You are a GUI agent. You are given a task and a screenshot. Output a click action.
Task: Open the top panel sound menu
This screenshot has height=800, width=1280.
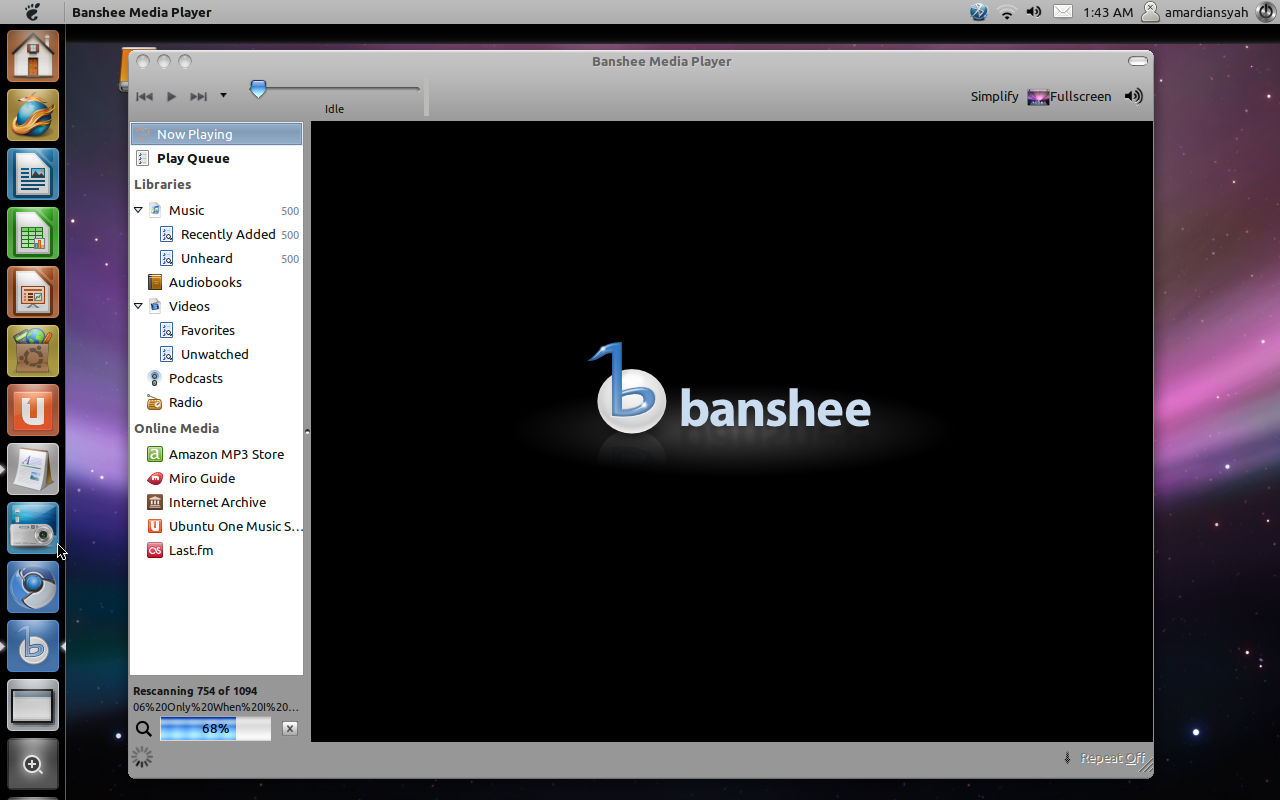1034,12
